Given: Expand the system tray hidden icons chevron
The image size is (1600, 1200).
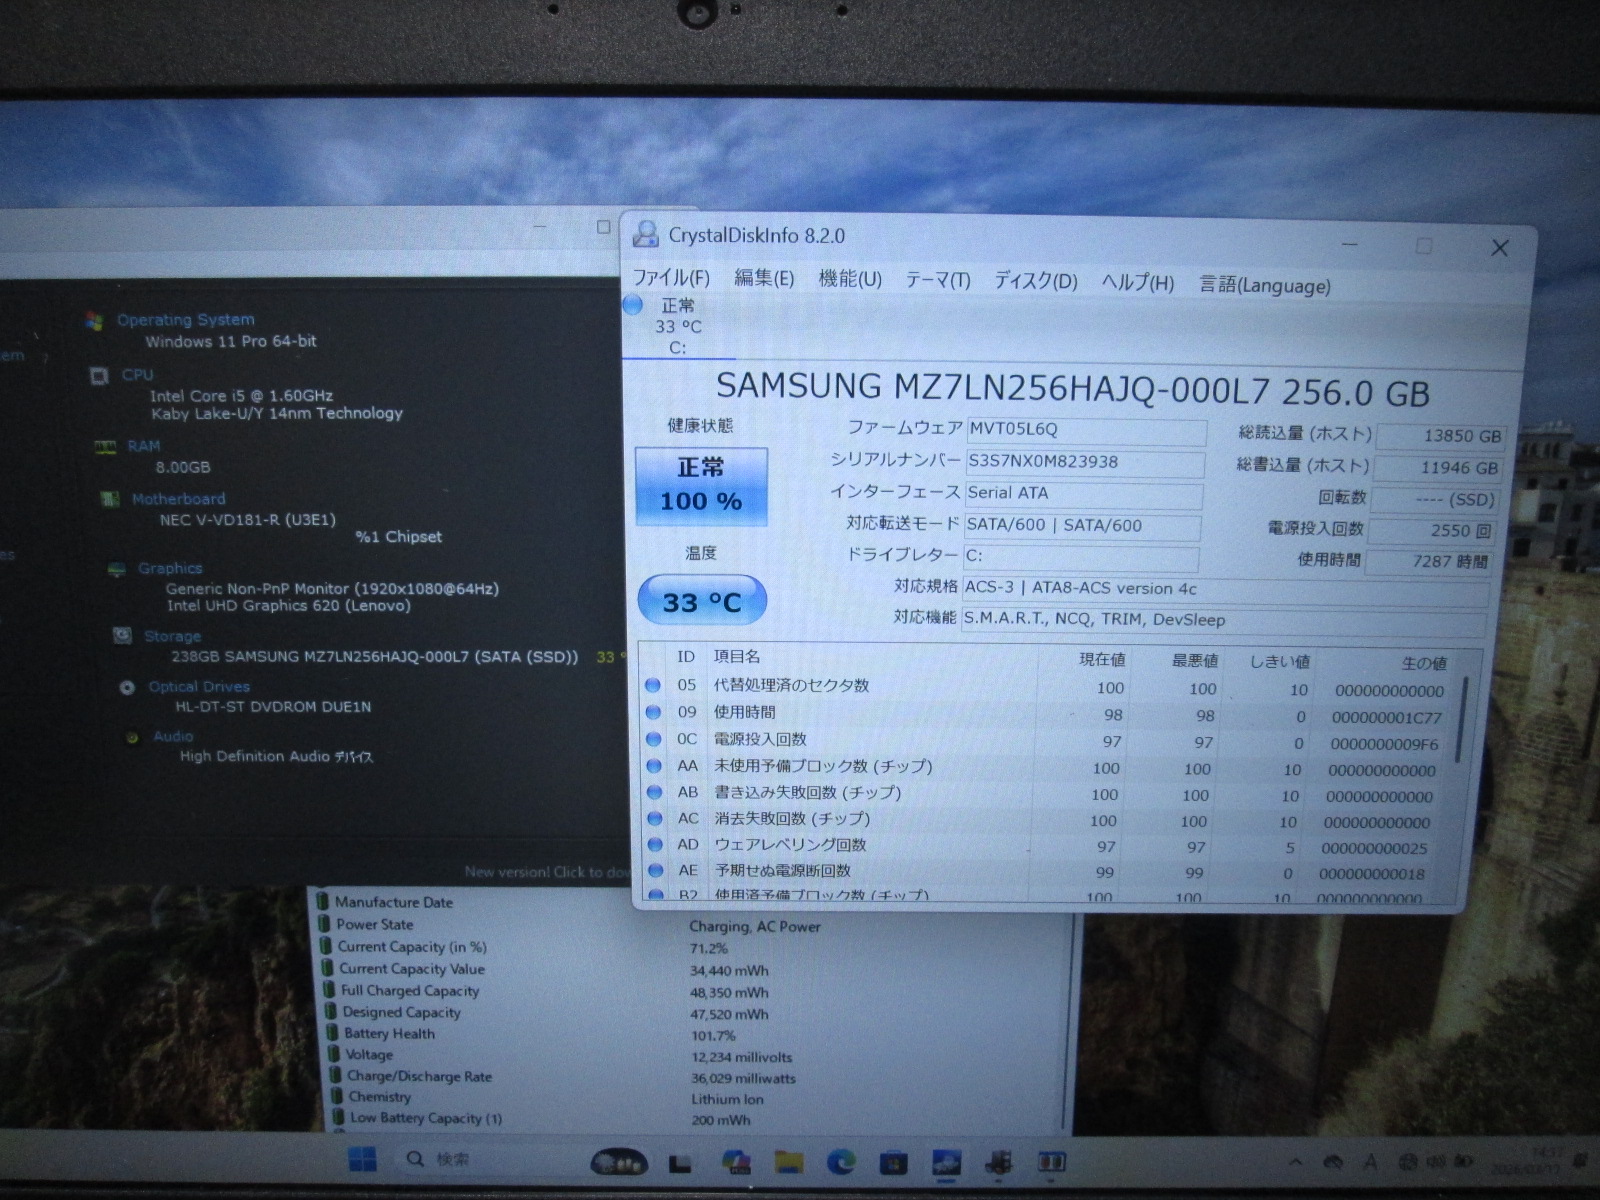Looking at the screenshot, I should [1295, 1163].
